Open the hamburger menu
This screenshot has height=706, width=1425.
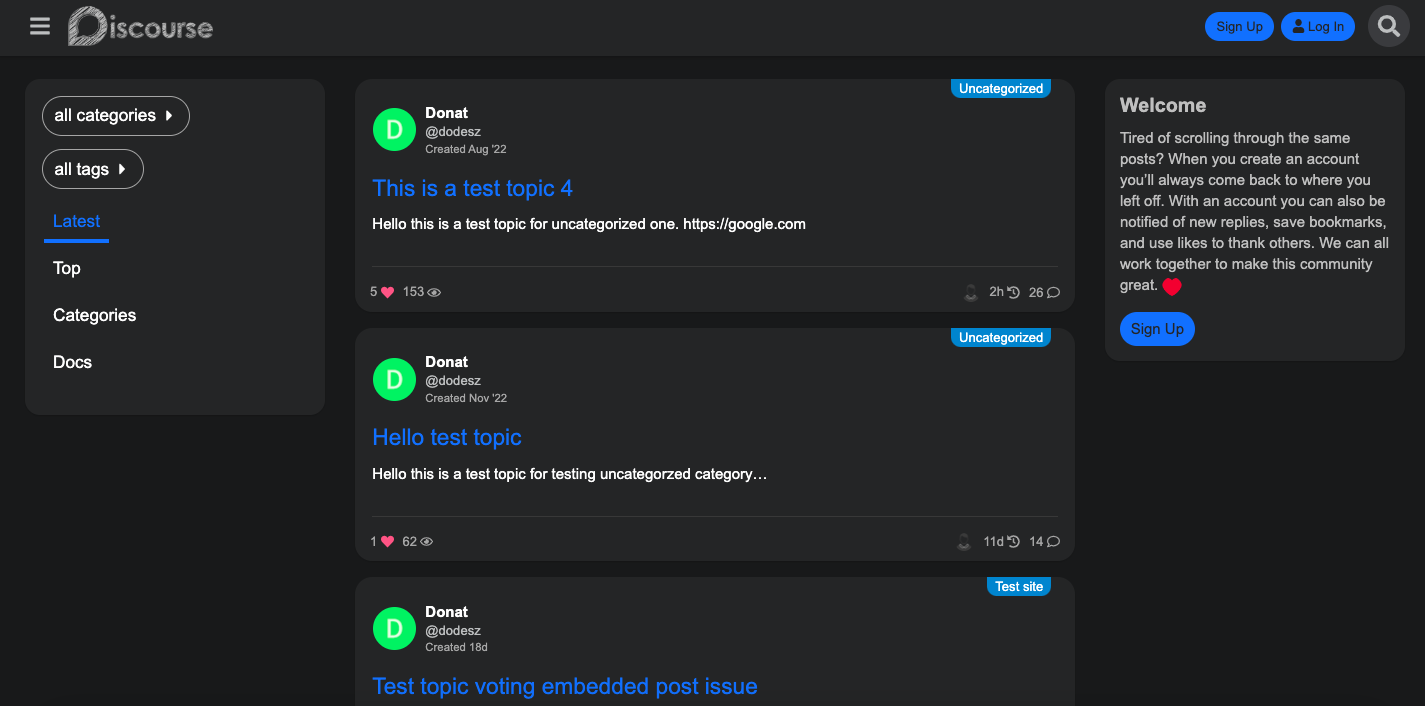[40, 26]
